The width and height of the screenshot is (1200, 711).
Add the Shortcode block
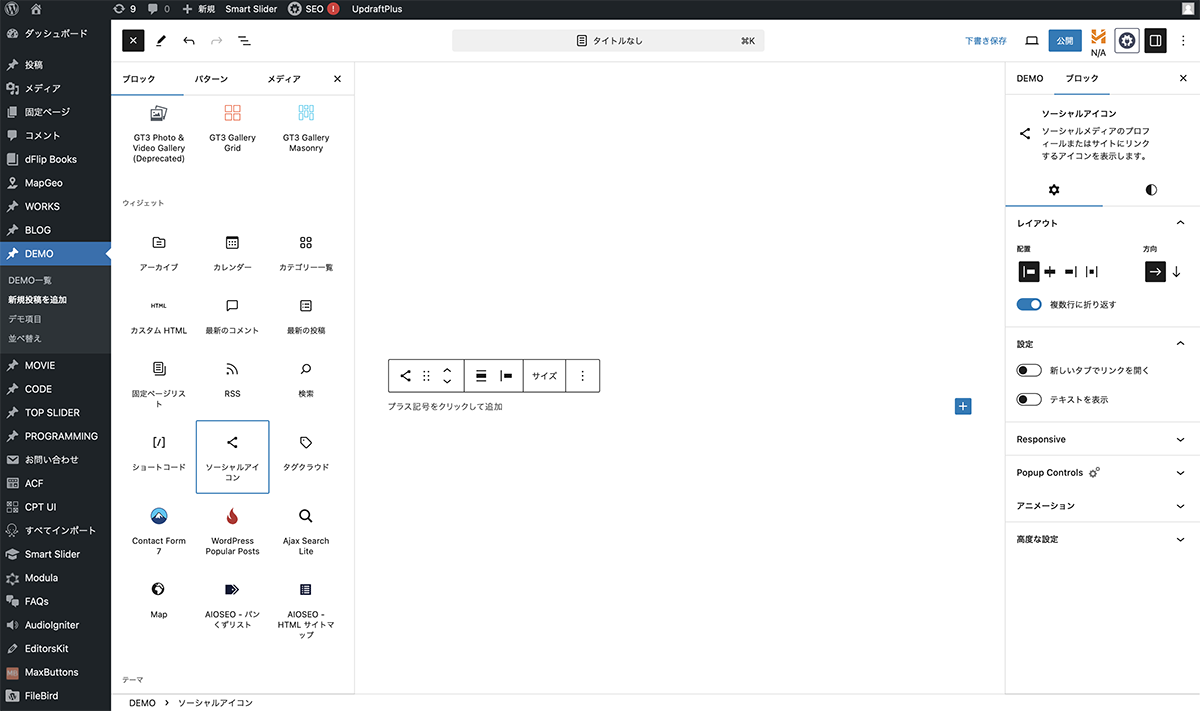point(159,452)
